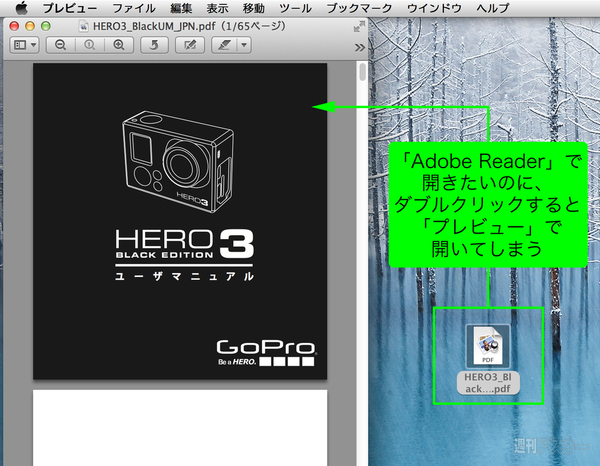Show the edit toolbar with the pencil icon
The image size is (600, 466).
pos(190,45)
